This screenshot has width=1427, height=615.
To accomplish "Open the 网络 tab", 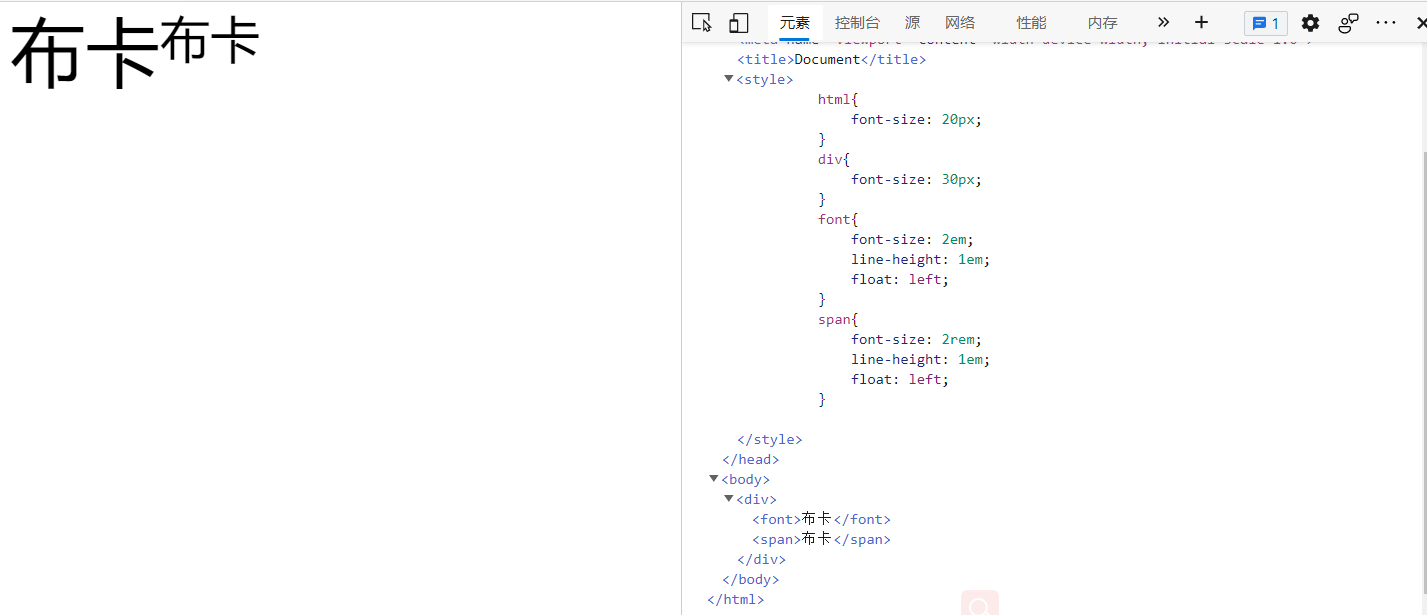I will [960, 22].
